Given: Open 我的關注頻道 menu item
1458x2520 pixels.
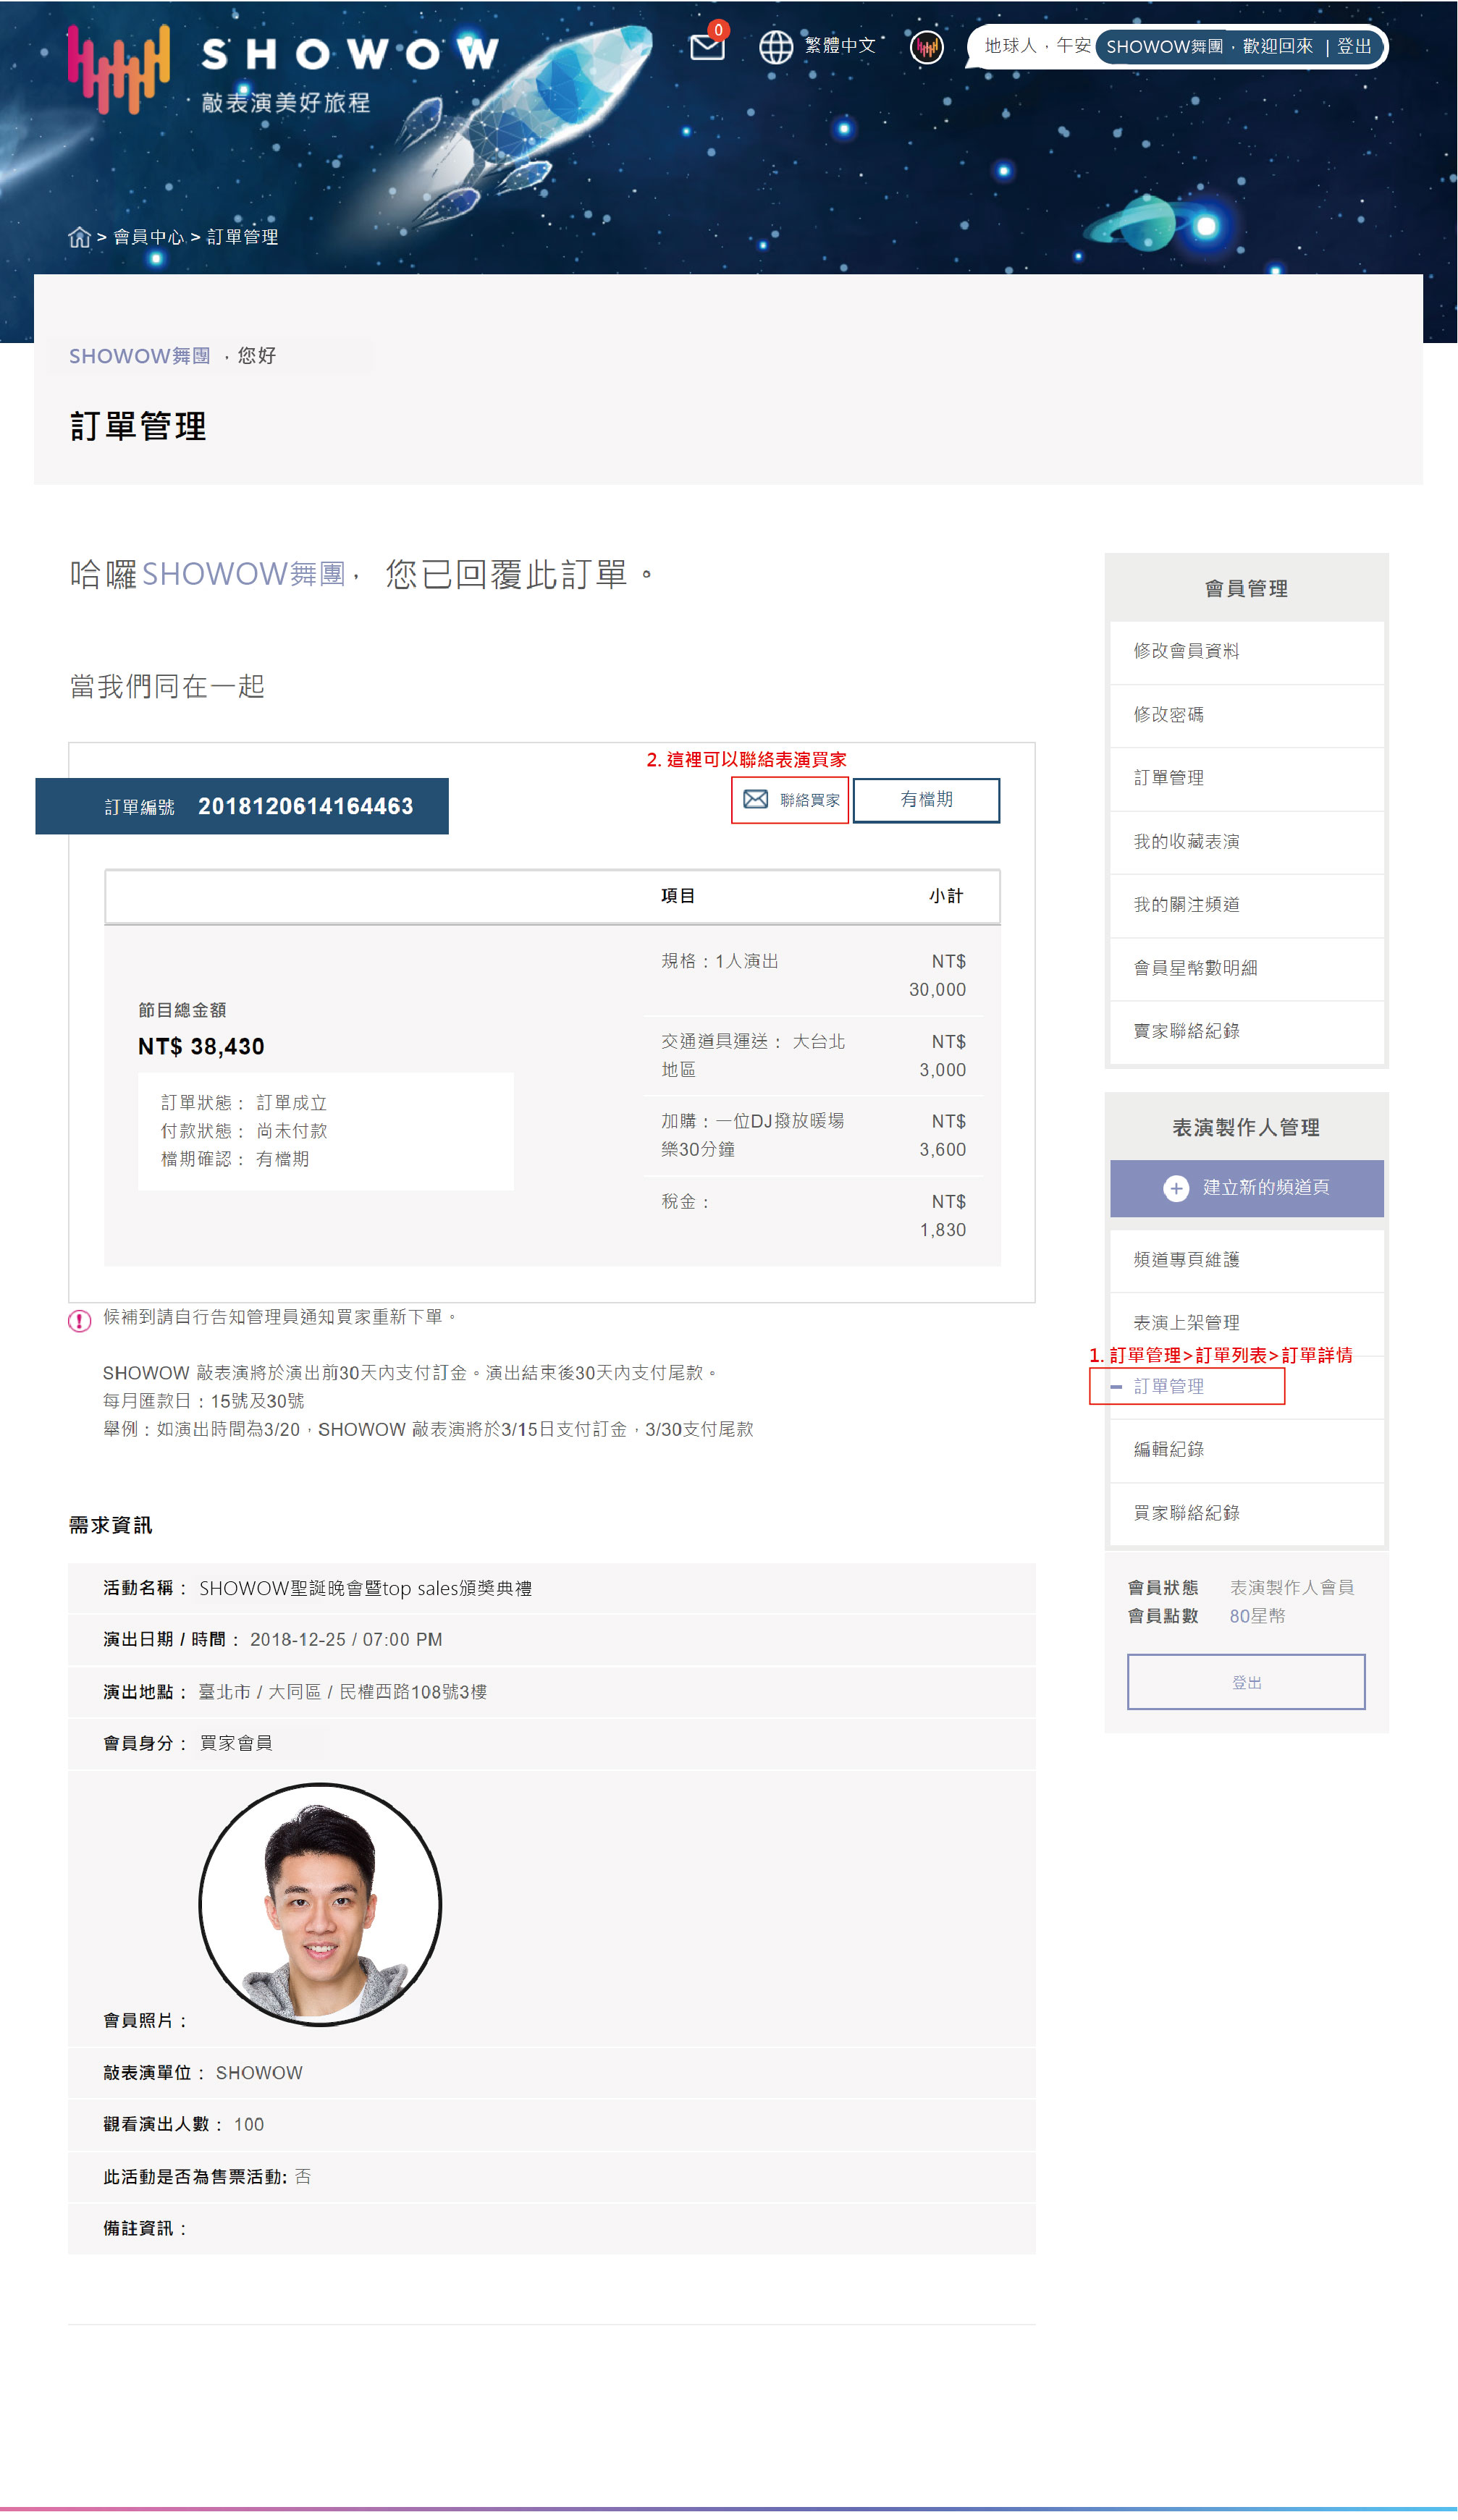Looking at the screenshot, I should [1246, 906].
